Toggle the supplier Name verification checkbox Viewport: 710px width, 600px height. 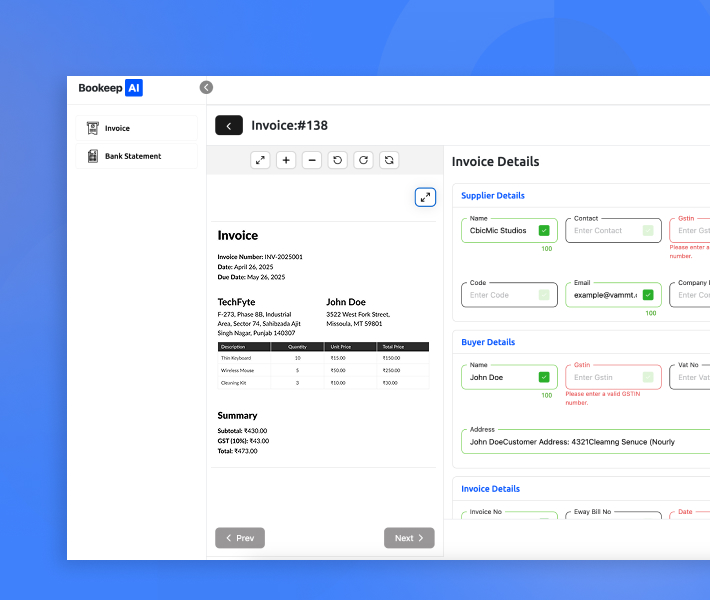click(544, 231)
